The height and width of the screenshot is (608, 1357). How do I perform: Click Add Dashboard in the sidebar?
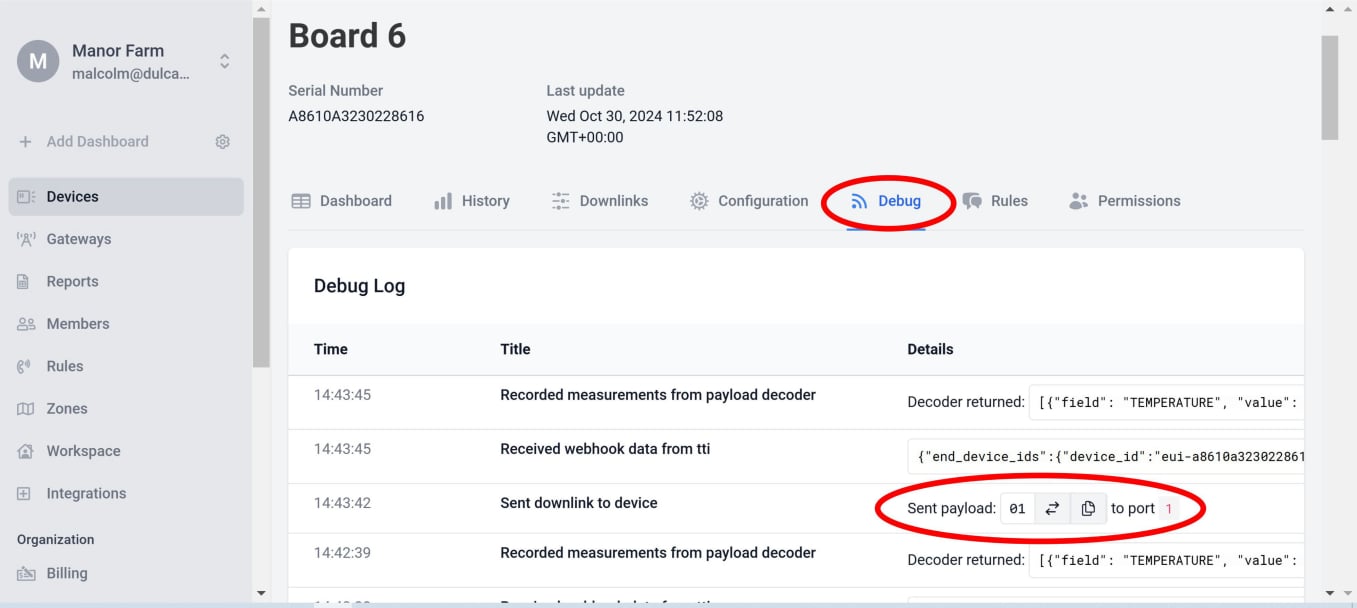click(97, 142)
